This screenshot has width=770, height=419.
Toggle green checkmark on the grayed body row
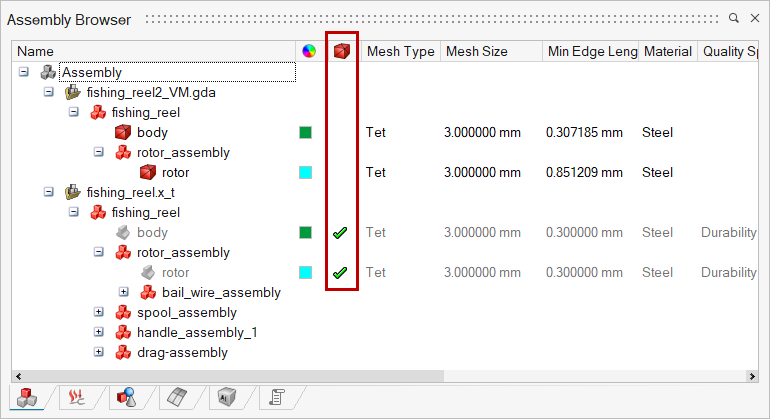340,232
